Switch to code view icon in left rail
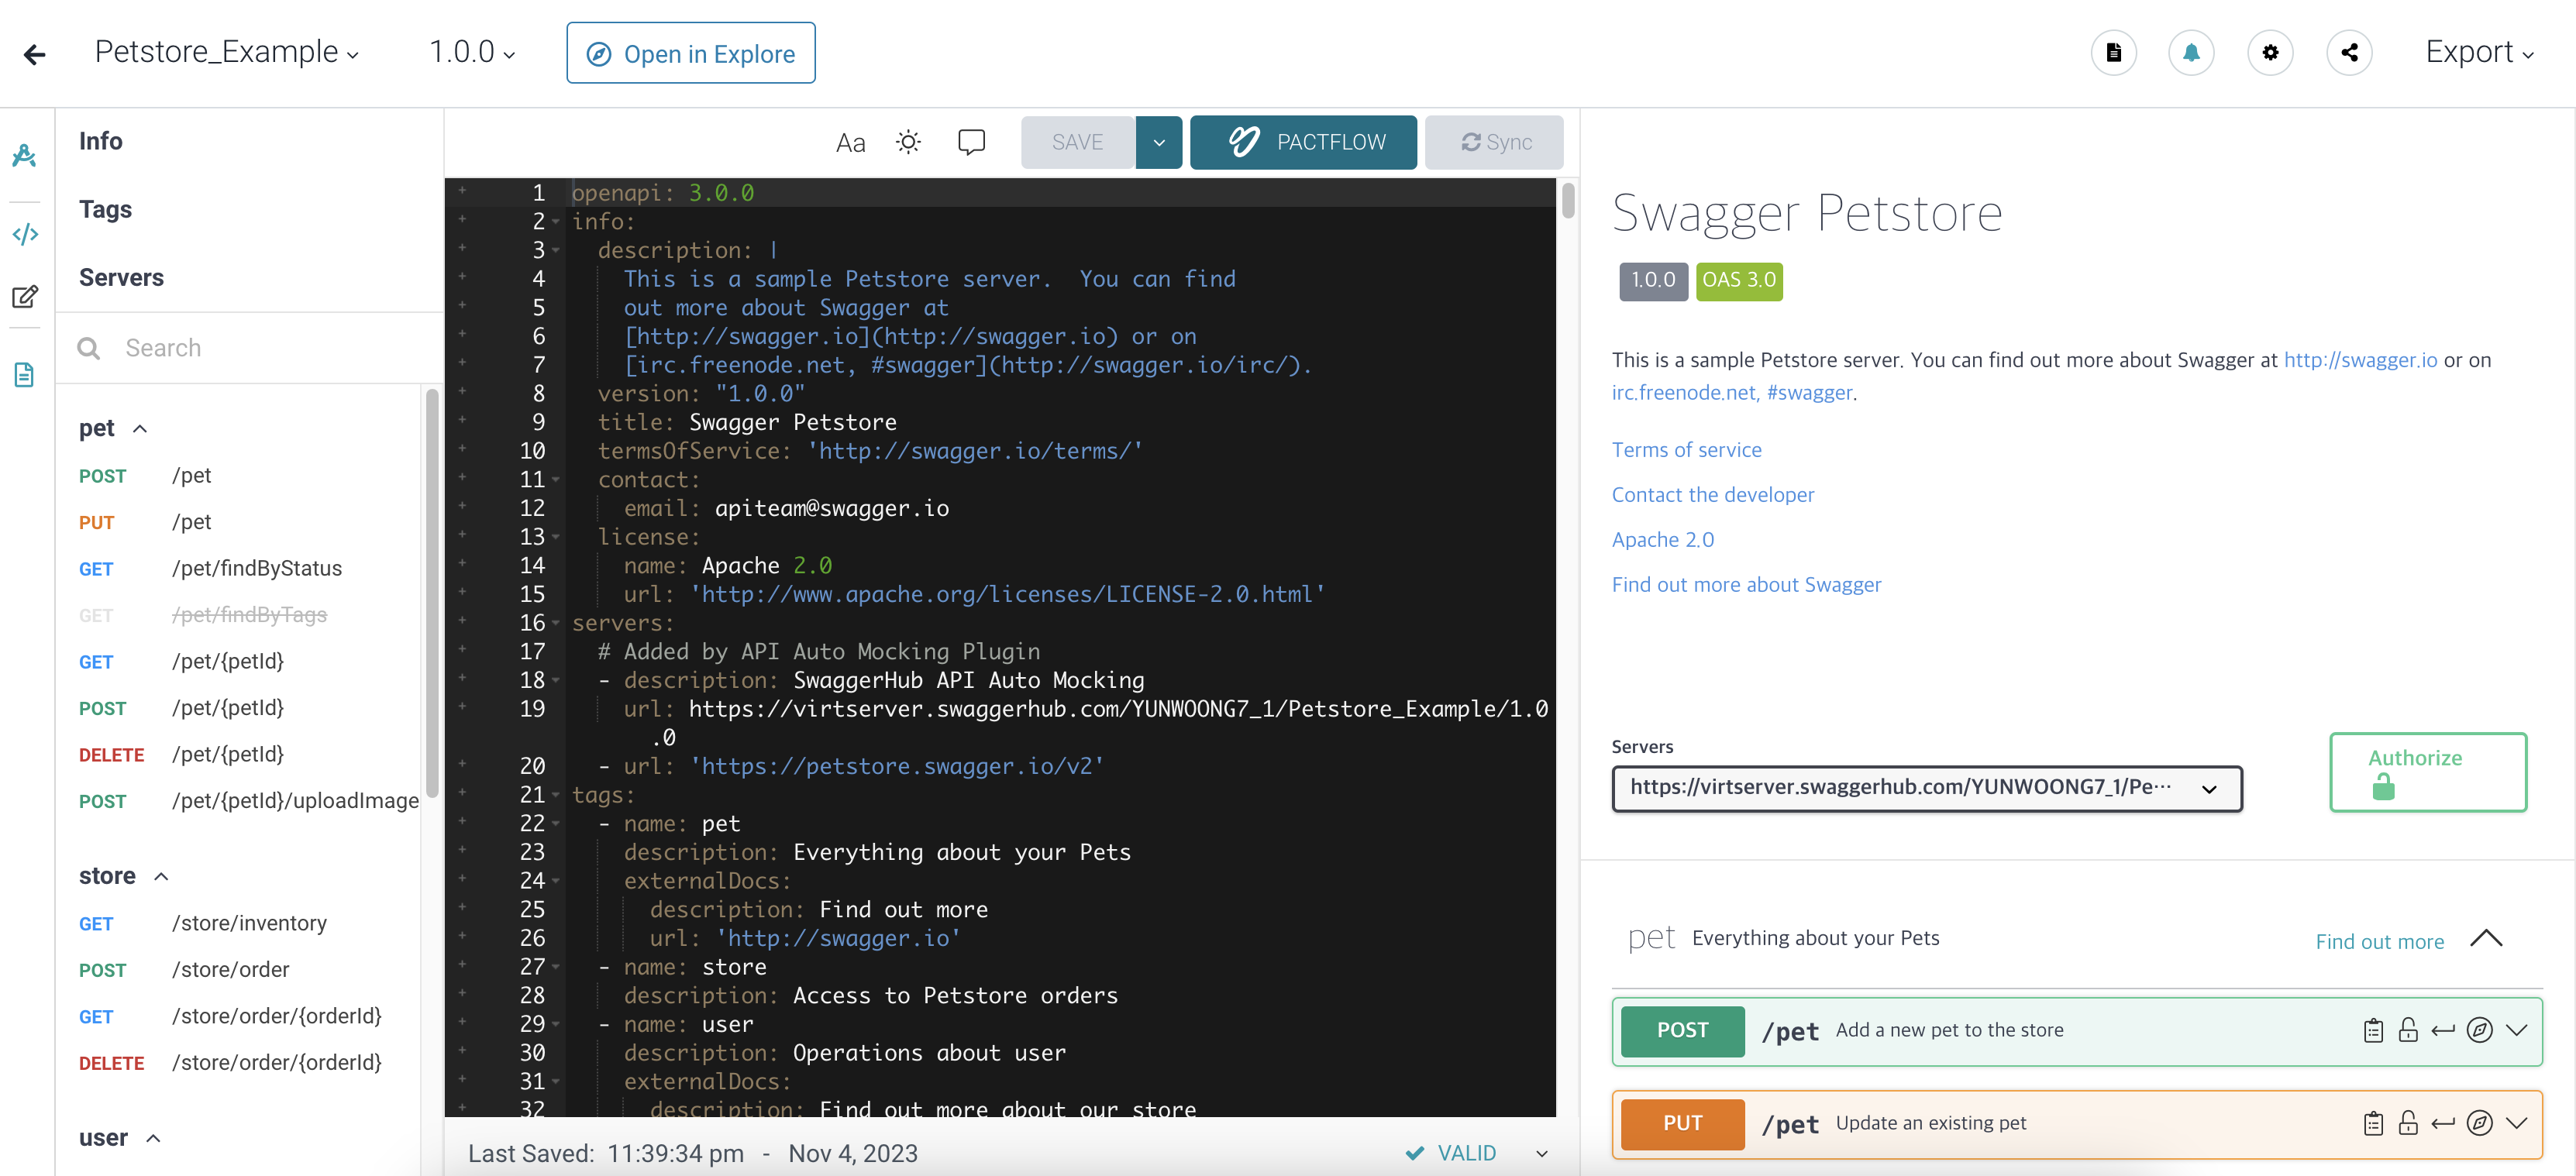 pyautogui.click(x=25, y=234)
